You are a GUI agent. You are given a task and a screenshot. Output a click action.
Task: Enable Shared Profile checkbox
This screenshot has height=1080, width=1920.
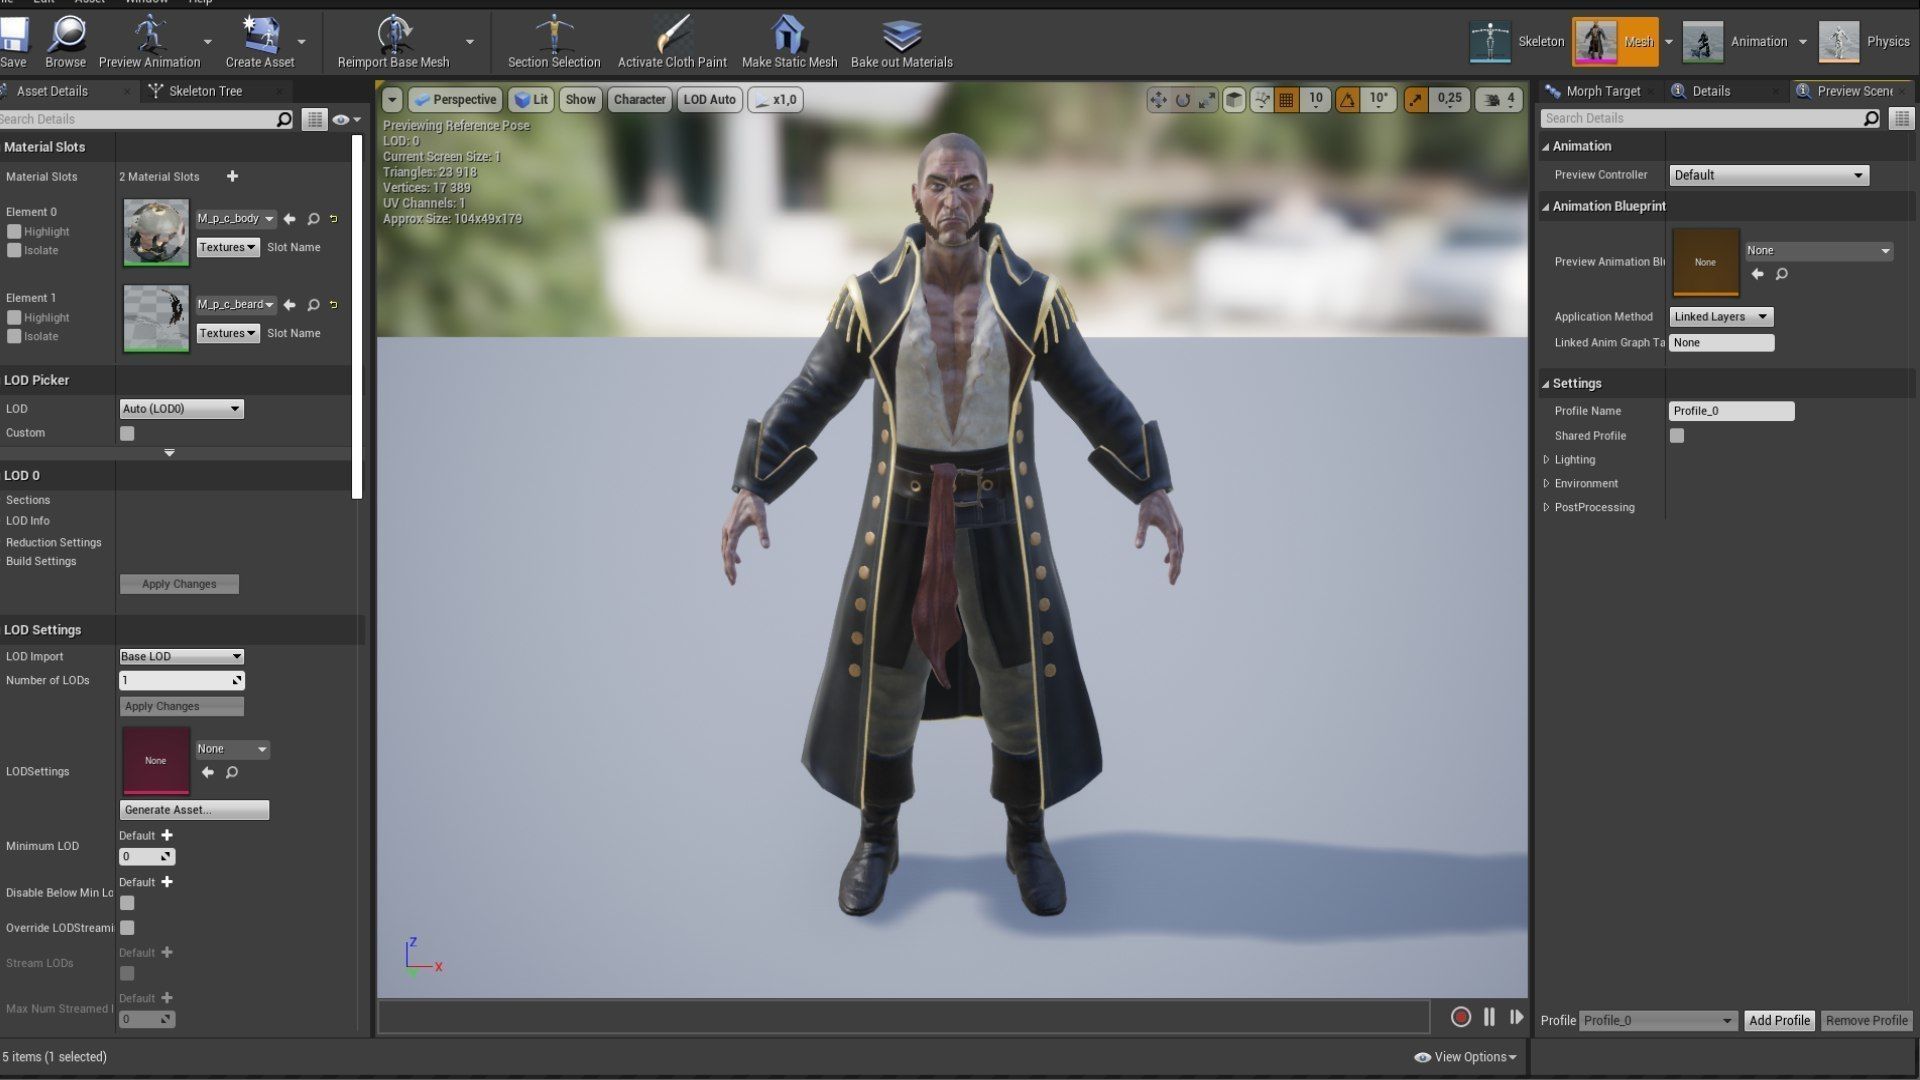pos(1677,435)
